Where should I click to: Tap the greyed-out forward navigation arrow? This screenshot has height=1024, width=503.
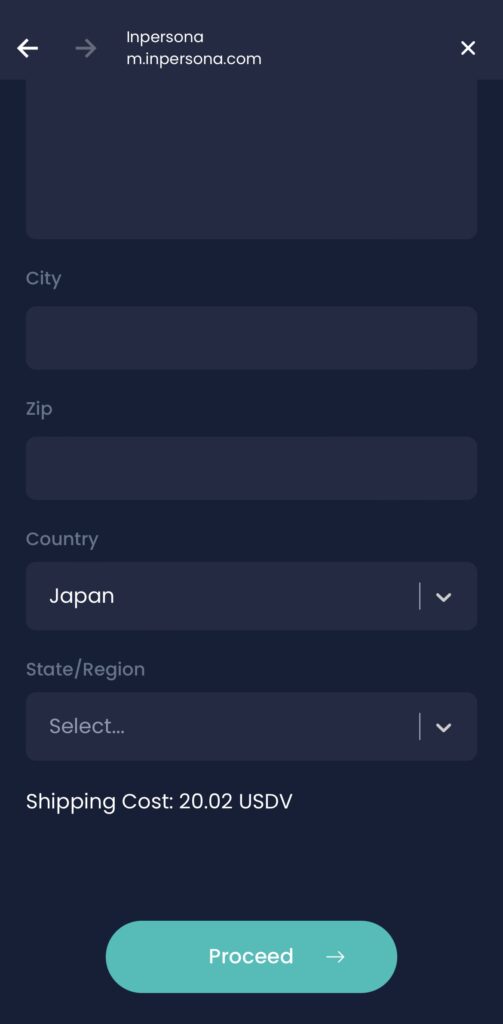[x=86, y=48]
